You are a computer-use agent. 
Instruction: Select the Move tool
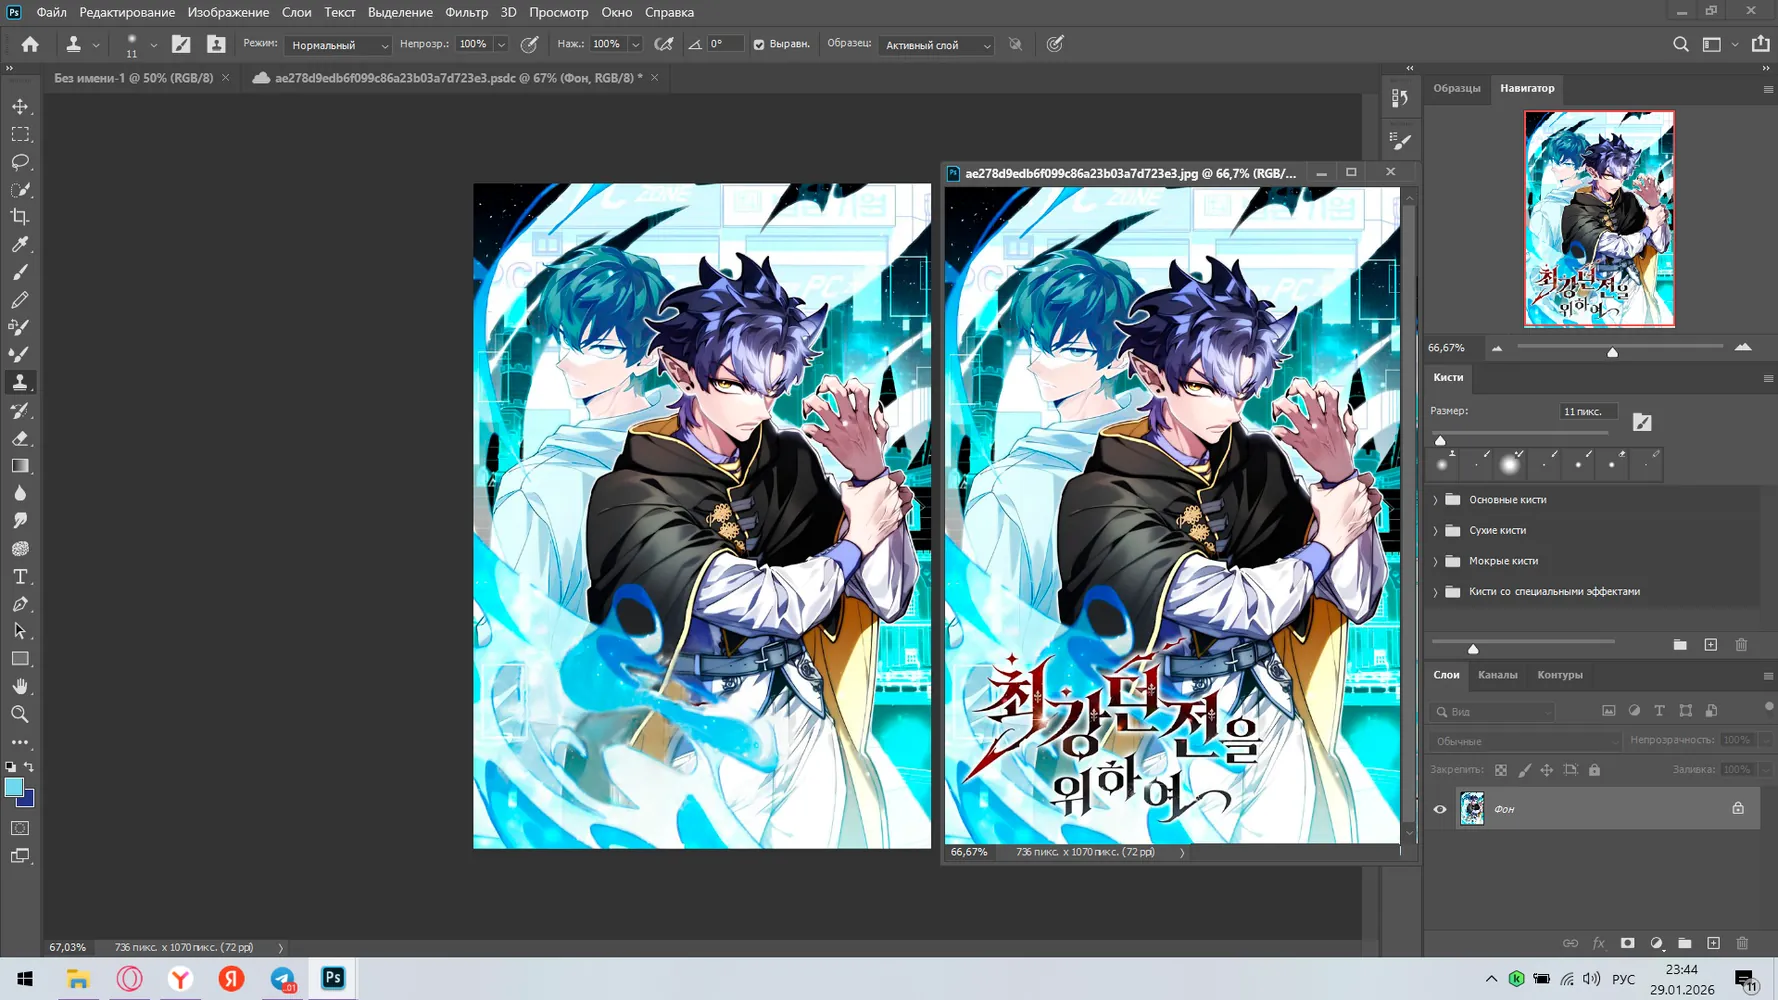point(20,106)
